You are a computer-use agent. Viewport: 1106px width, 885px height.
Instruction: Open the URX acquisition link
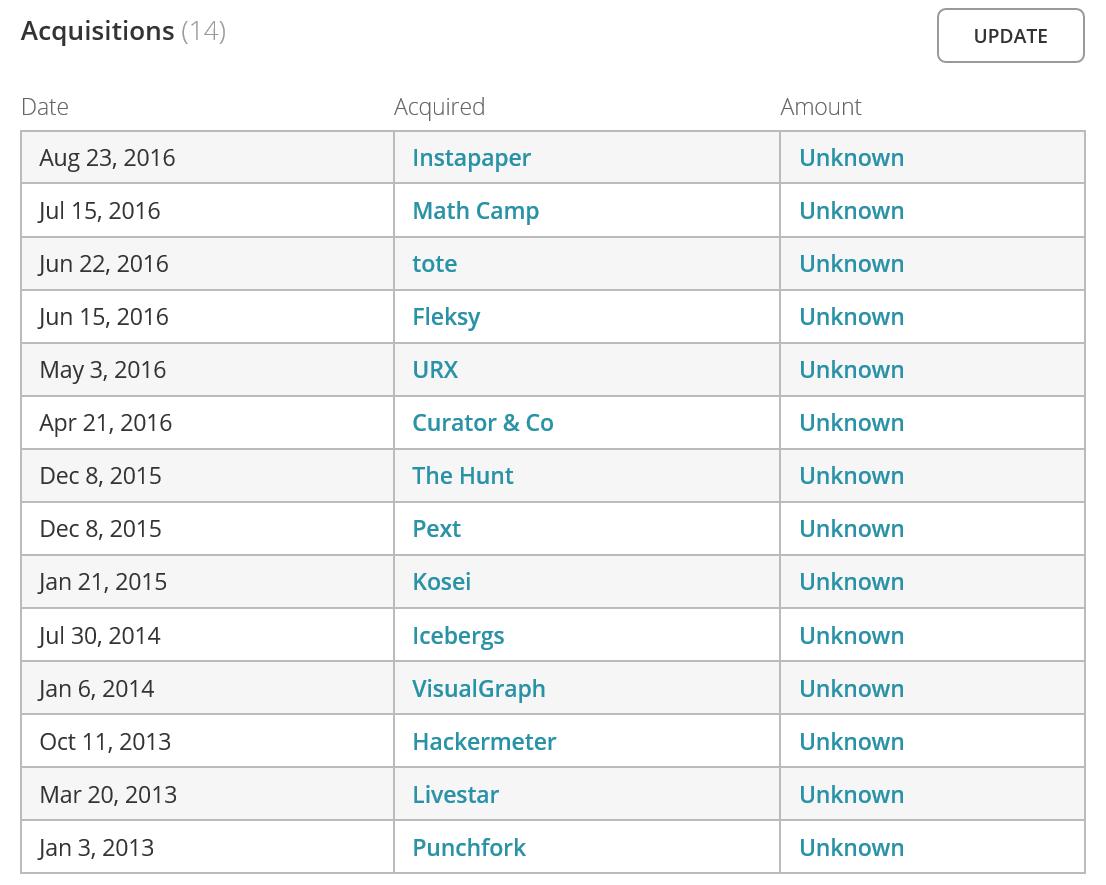[435, 370]
